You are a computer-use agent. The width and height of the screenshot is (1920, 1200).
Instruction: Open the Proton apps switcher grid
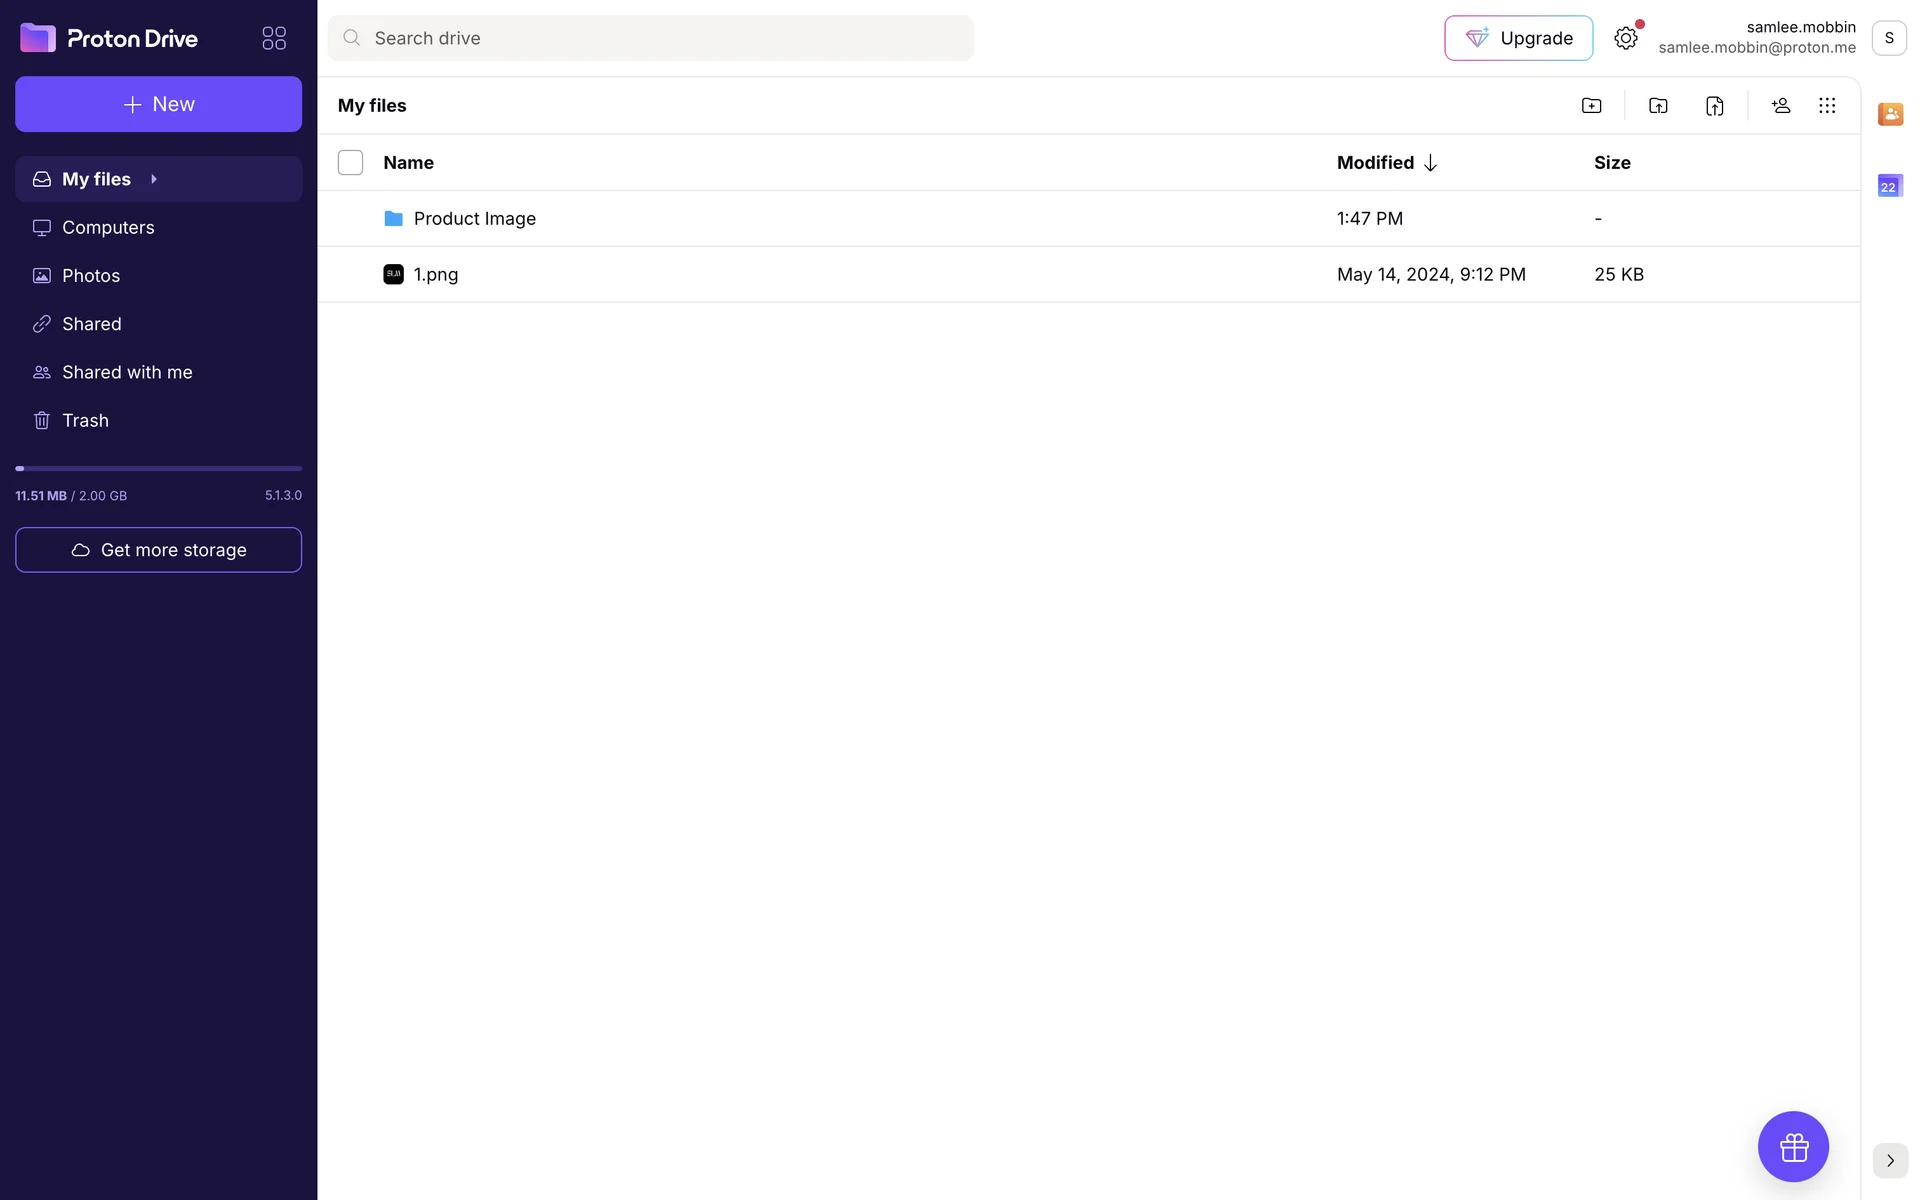(274, 38)
